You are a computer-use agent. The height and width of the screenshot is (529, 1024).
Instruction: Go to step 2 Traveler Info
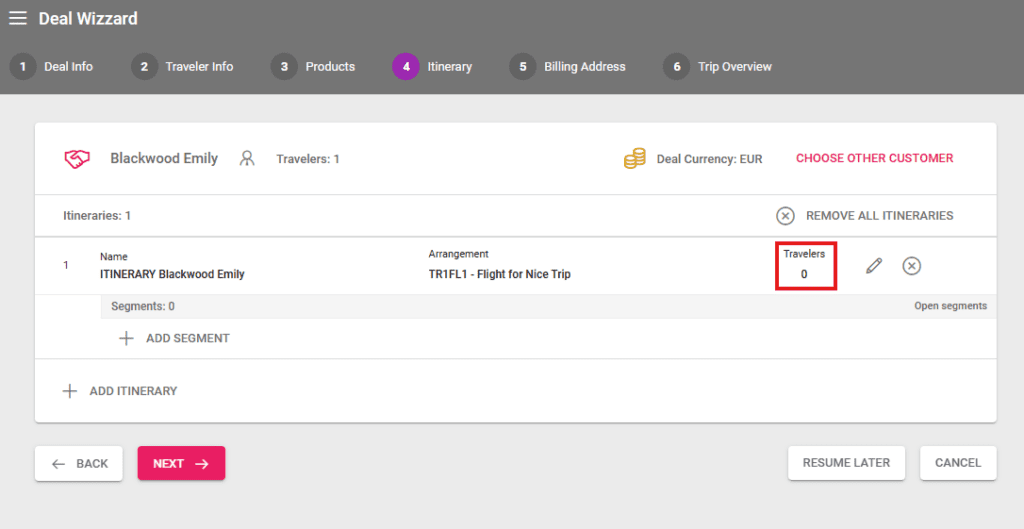pos(184,67)
